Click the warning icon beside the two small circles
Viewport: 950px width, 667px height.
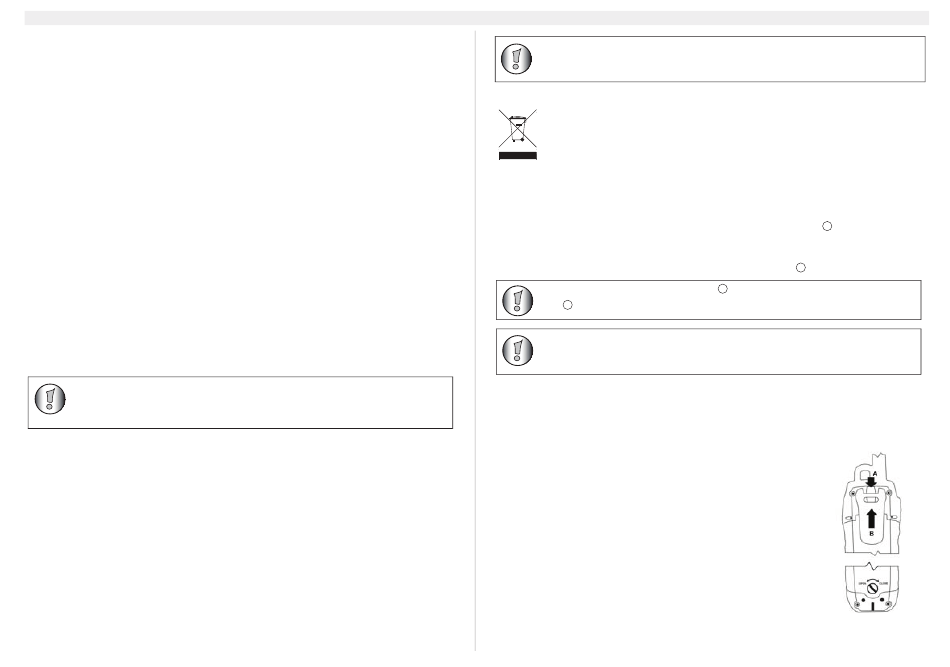coord(517,299)
